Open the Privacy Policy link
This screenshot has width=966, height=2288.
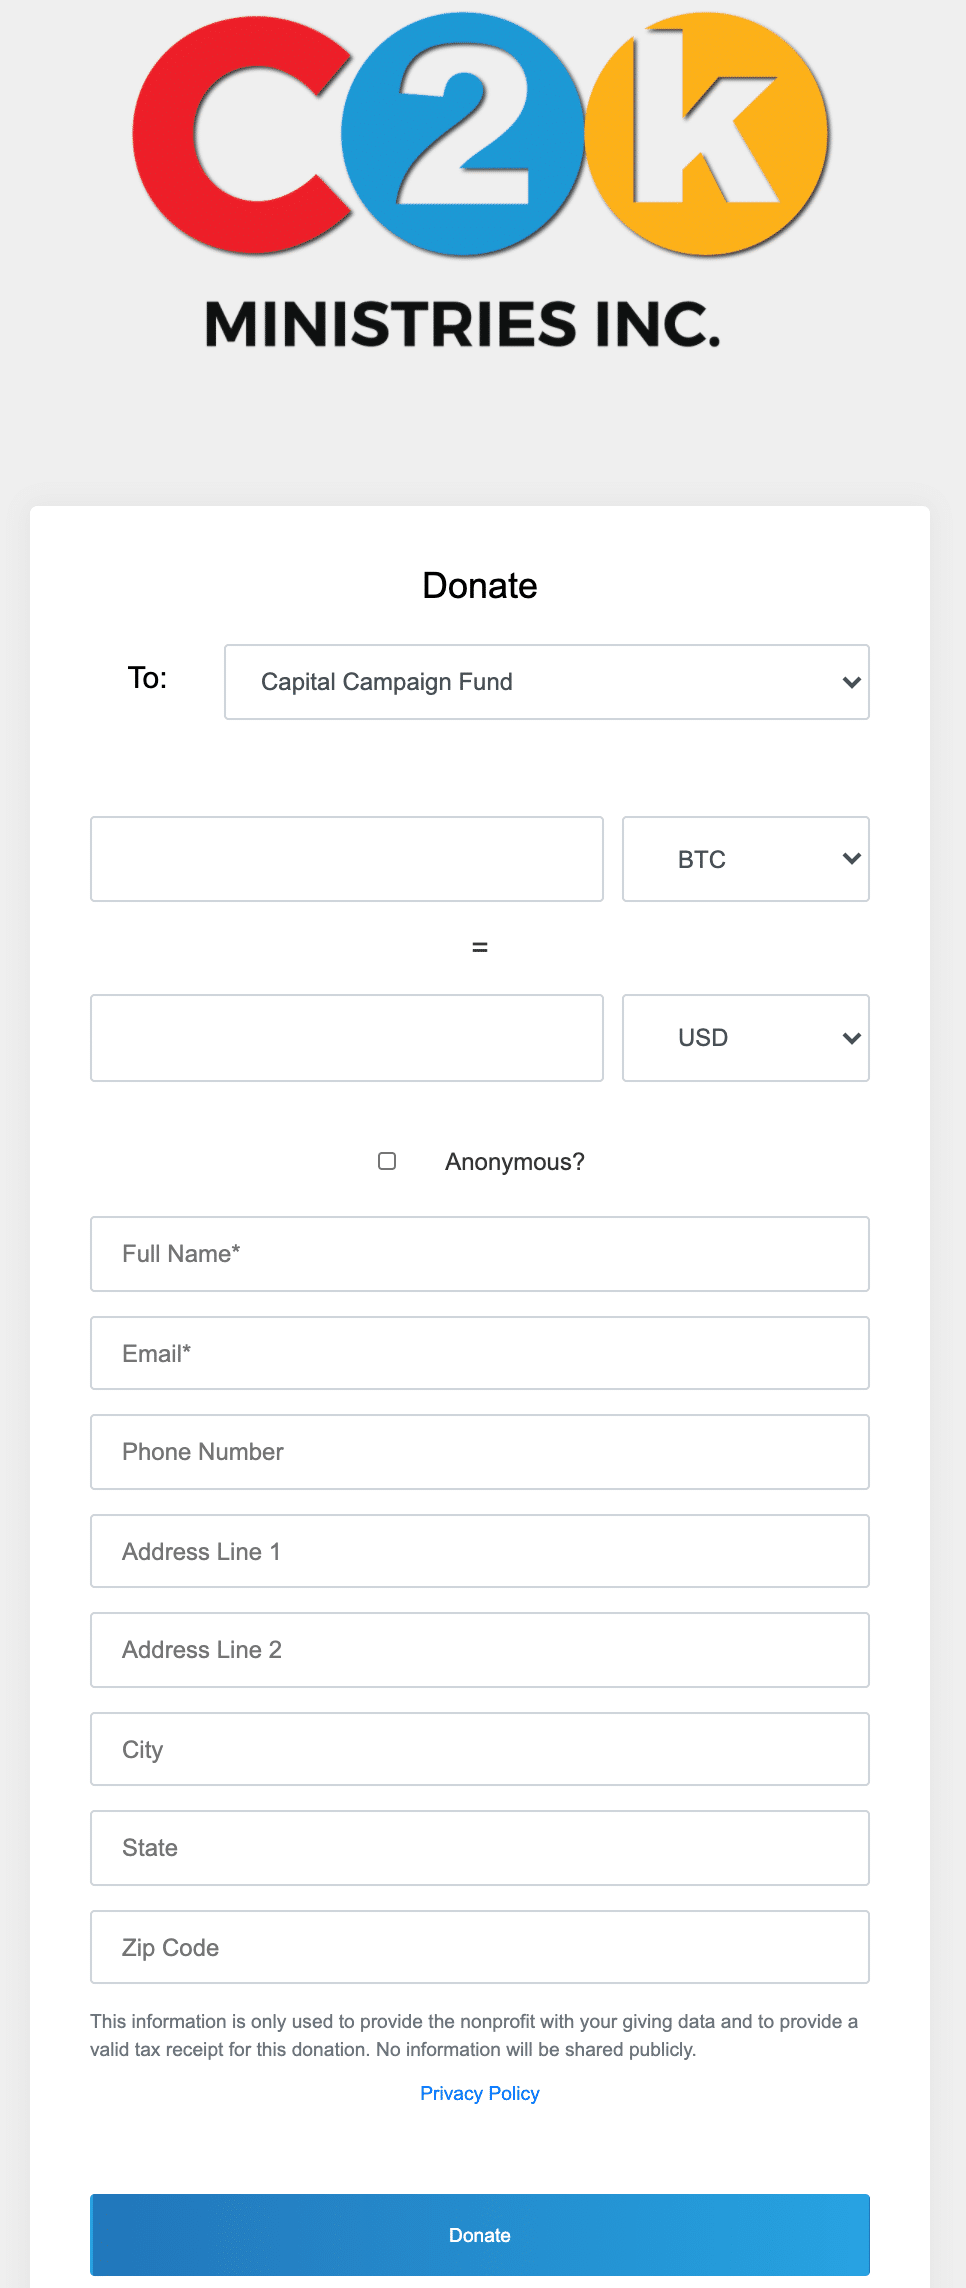point(480,2093)
